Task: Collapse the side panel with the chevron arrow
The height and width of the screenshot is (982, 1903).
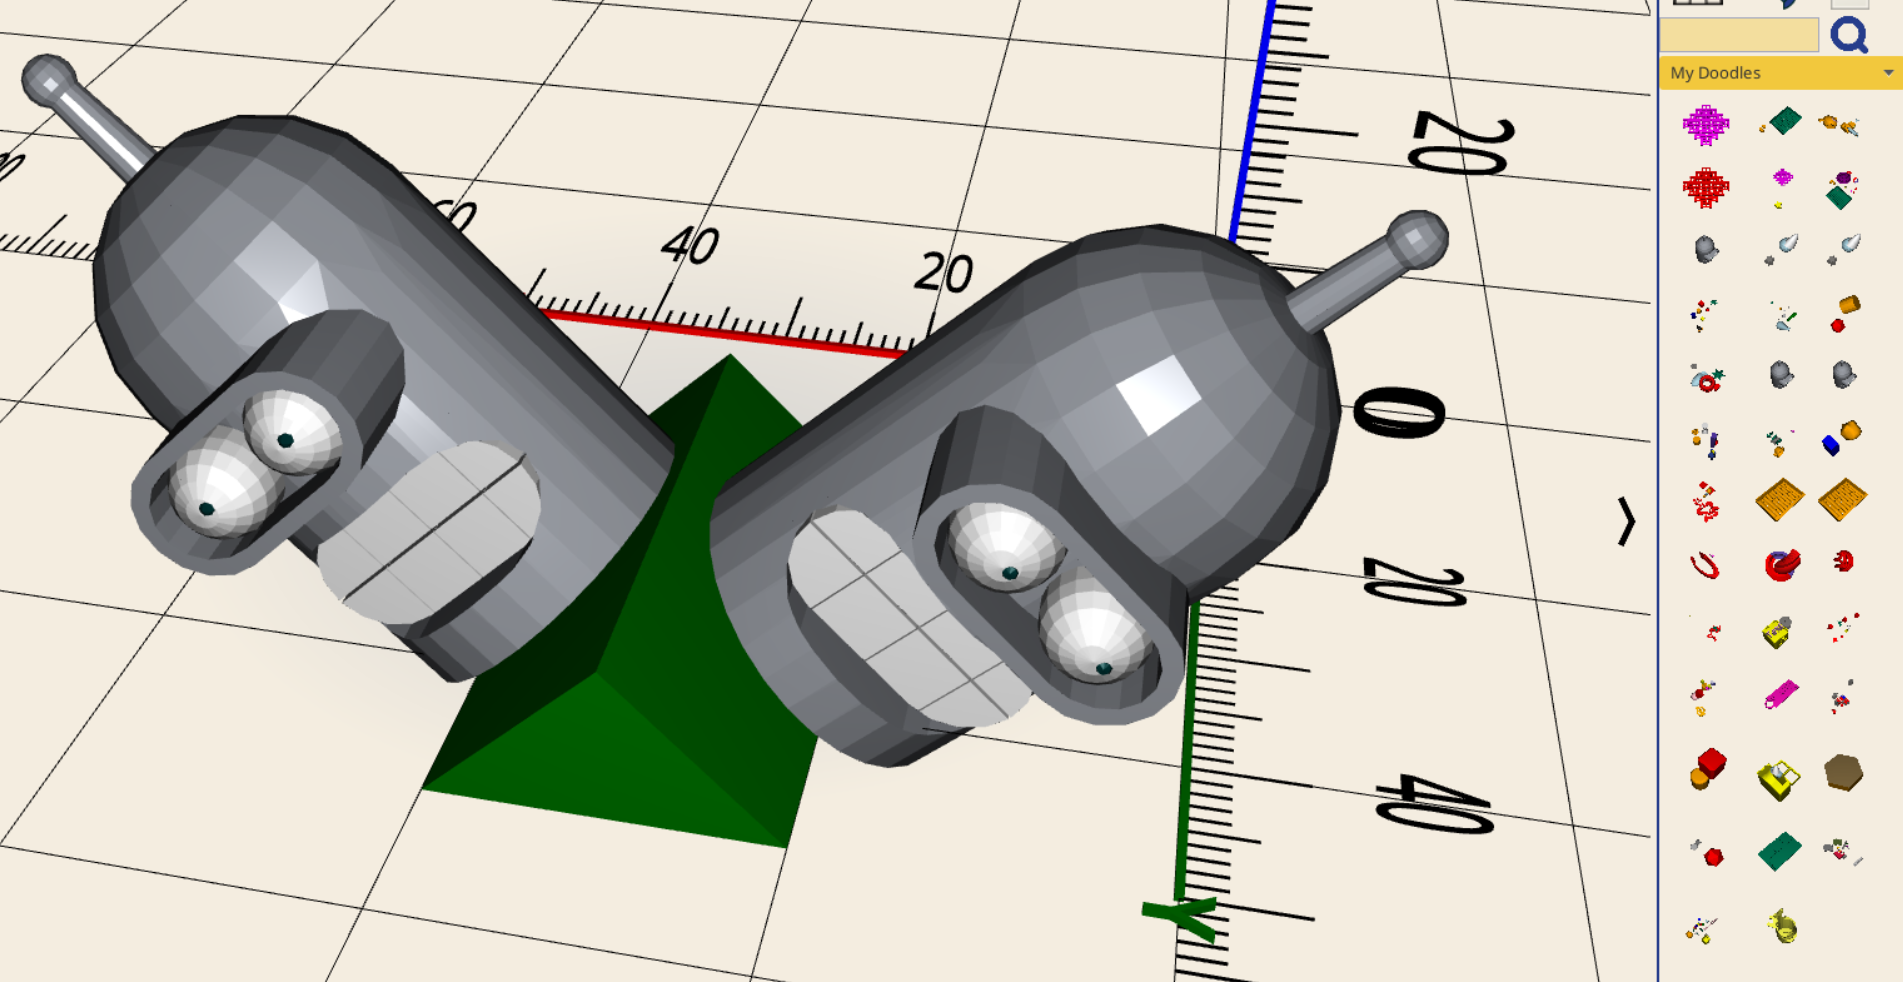Action: (x=1626, y=521)
